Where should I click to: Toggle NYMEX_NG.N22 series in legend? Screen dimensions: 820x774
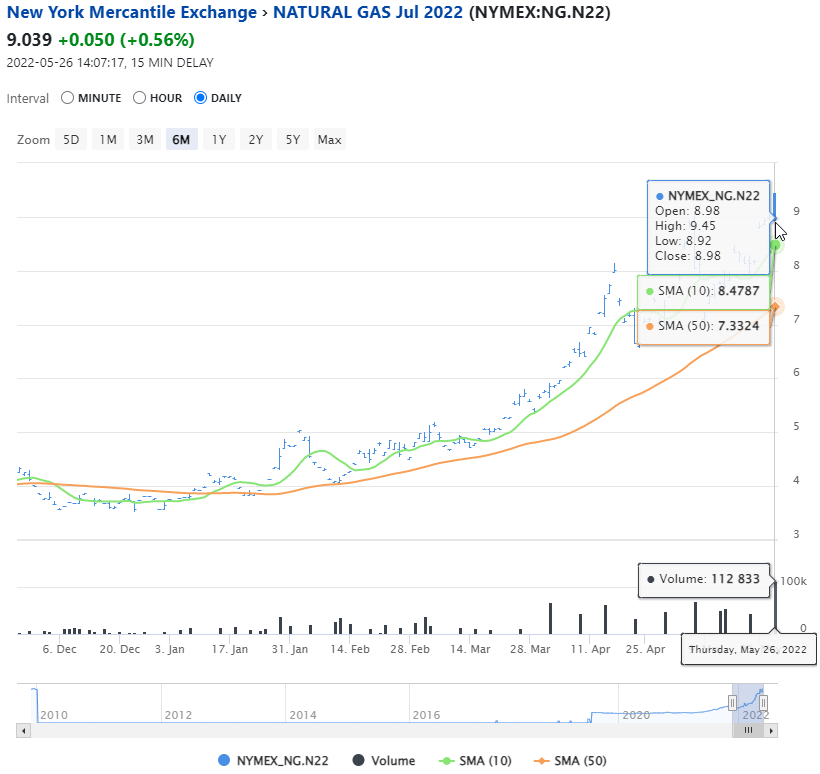click(x=274, y=760)
